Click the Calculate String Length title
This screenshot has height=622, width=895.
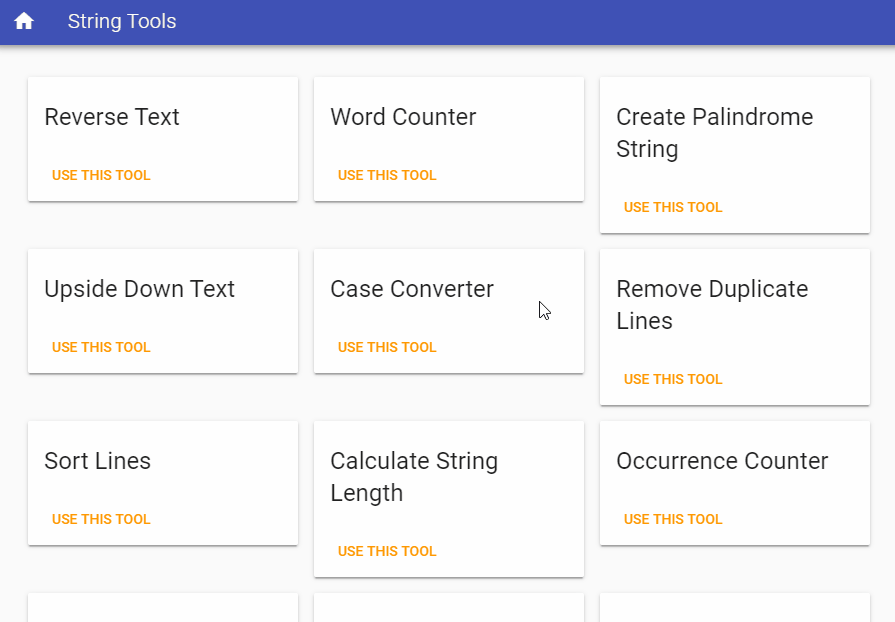[x=414, y=477]
